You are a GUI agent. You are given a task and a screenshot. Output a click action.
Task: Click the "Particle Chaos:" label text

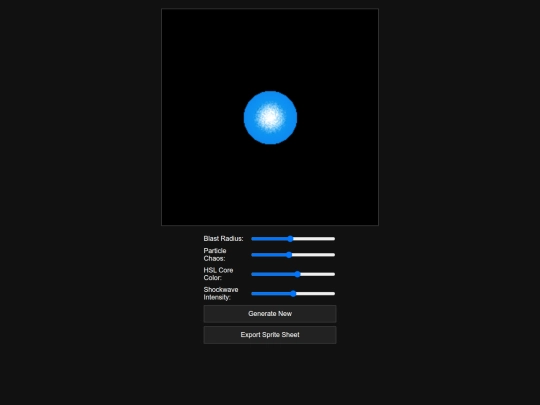tap(215, 255)
